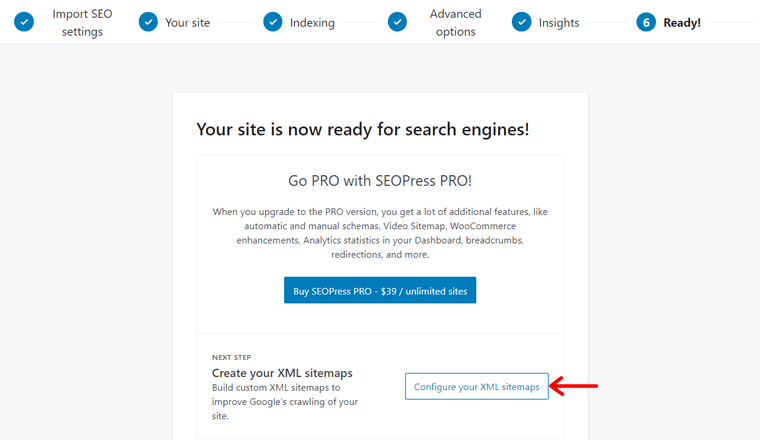Select the Ready! step label
Viewport: 760px width, 440px height.
coord(682,23)
